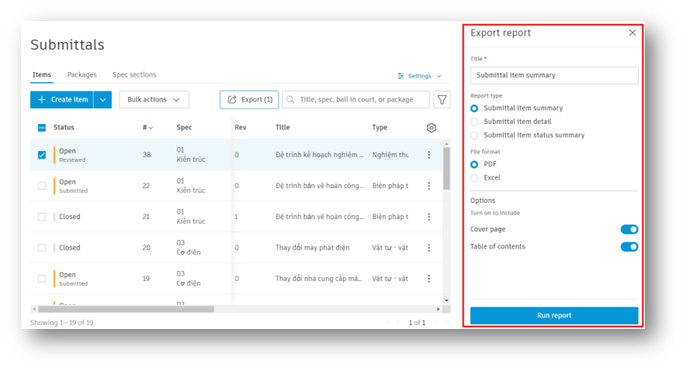Click the title, spec search field
This screenshot has width=687, height=371.
point(356,100)
